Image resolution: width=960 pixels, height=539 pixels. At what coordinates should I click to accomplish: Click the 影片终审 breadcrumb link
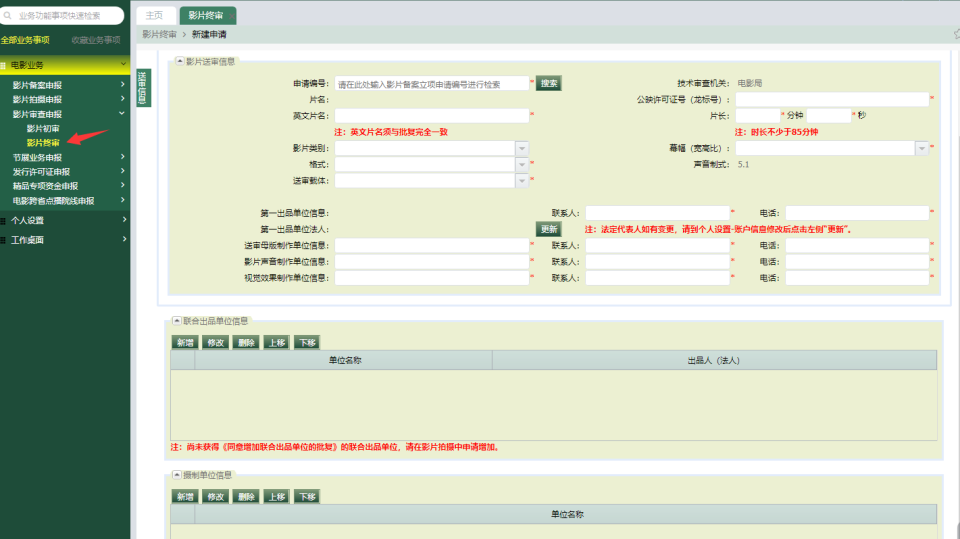click(159, 34)
